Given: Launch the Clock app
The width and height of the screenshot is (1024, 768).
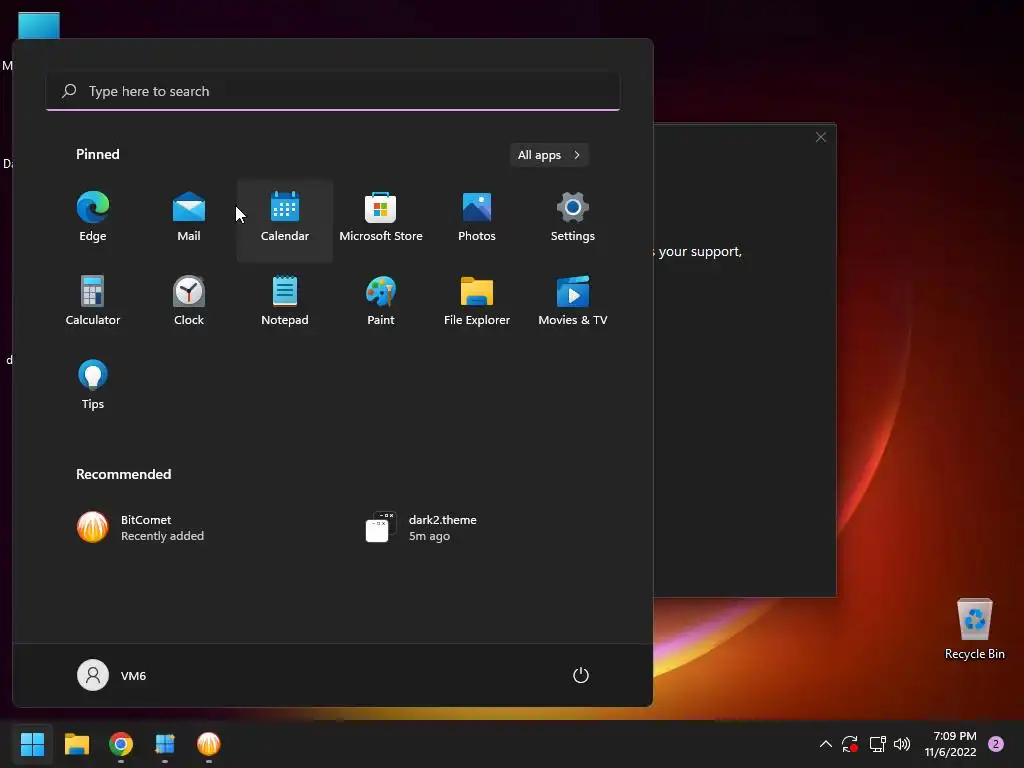Looking at the screenshot, I should [189, 302].
